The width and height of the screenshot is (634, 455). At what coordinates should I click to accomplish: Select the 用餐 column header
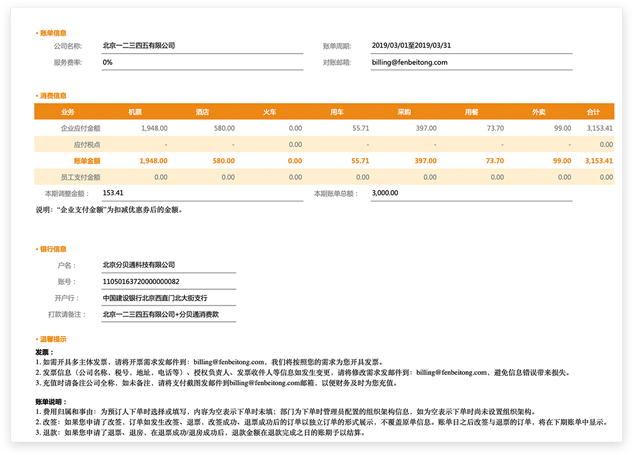point(472,112)
